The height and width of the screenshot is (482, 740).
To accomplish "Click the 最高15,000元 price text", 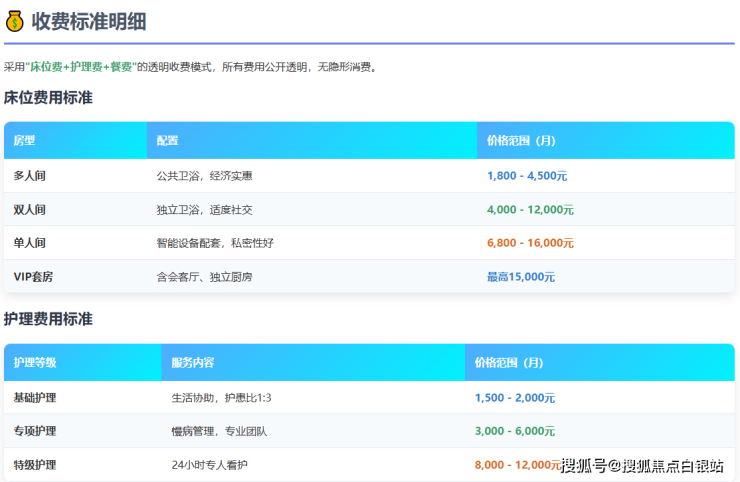I will click(520, 276).
